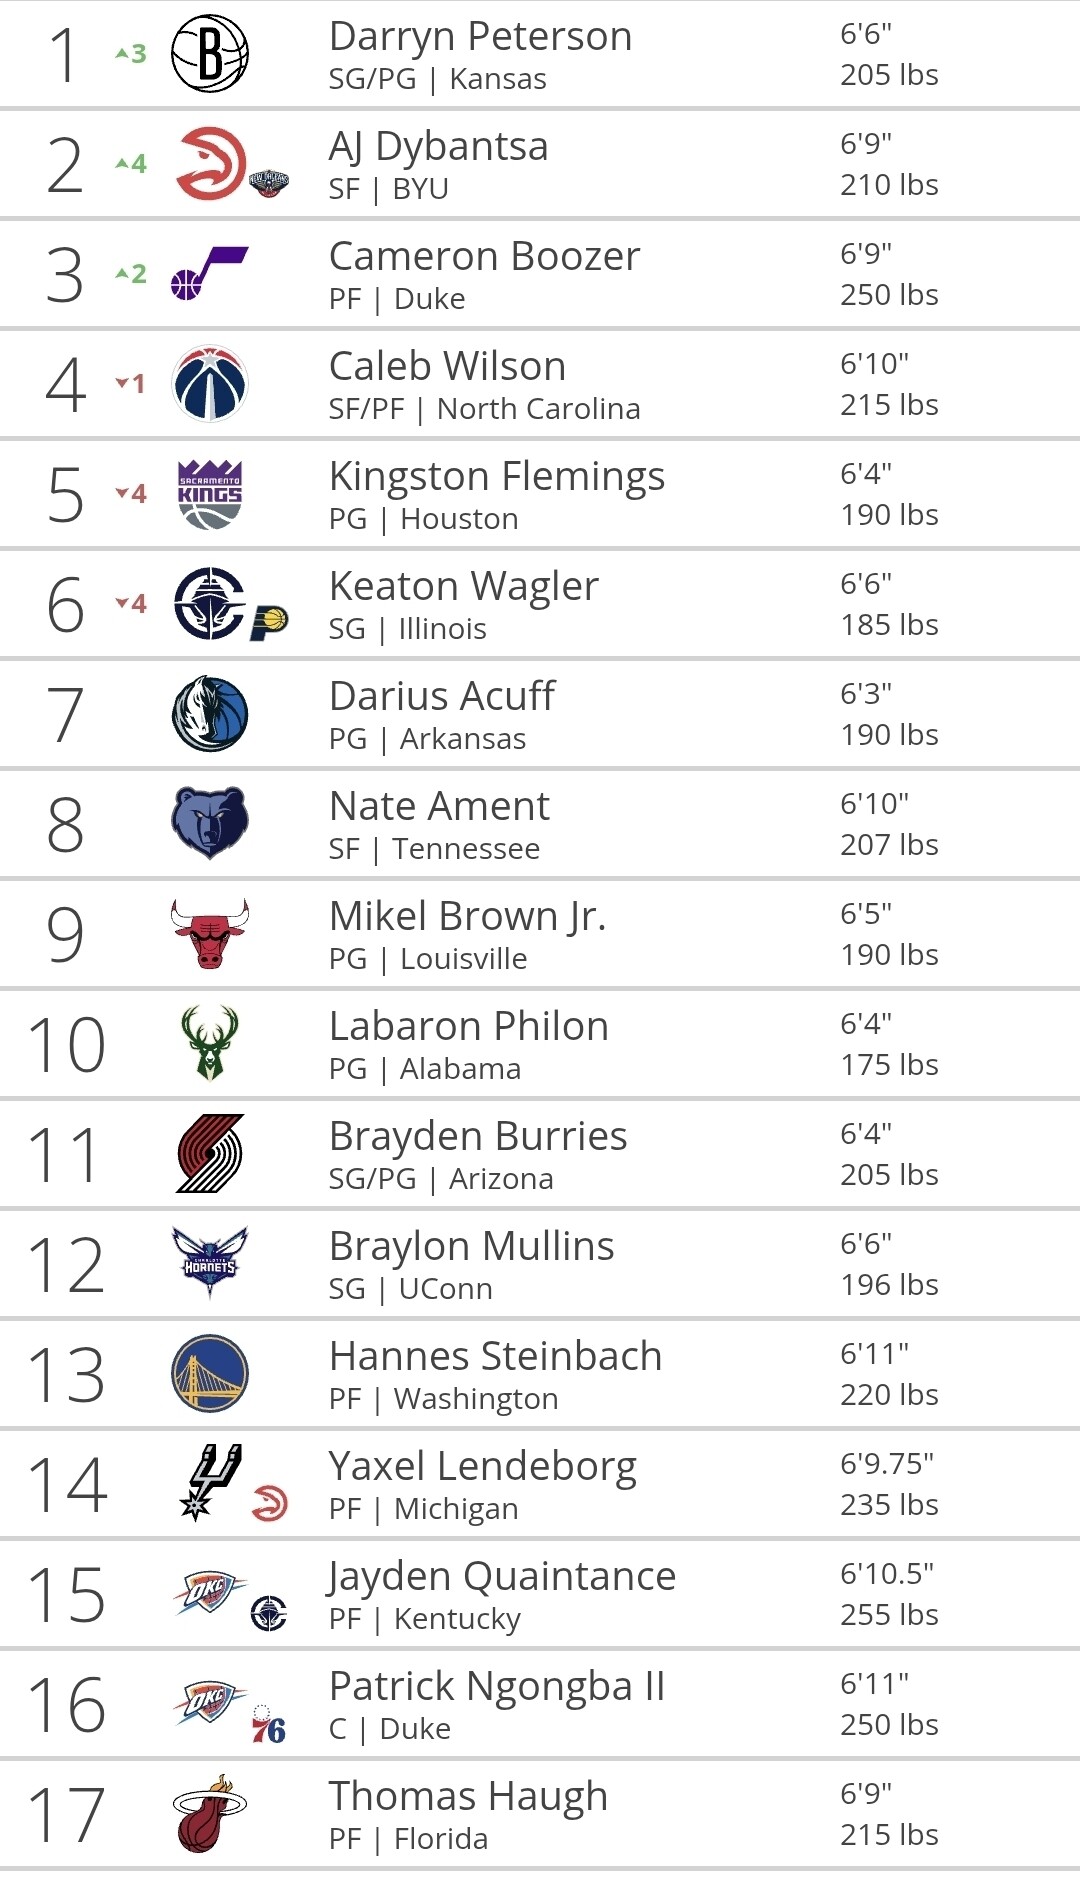Viewport: 1080px width, 1877px height.
Task: Click the Washington Wizards logo at pick 4
Action: [x=210, y=383]
